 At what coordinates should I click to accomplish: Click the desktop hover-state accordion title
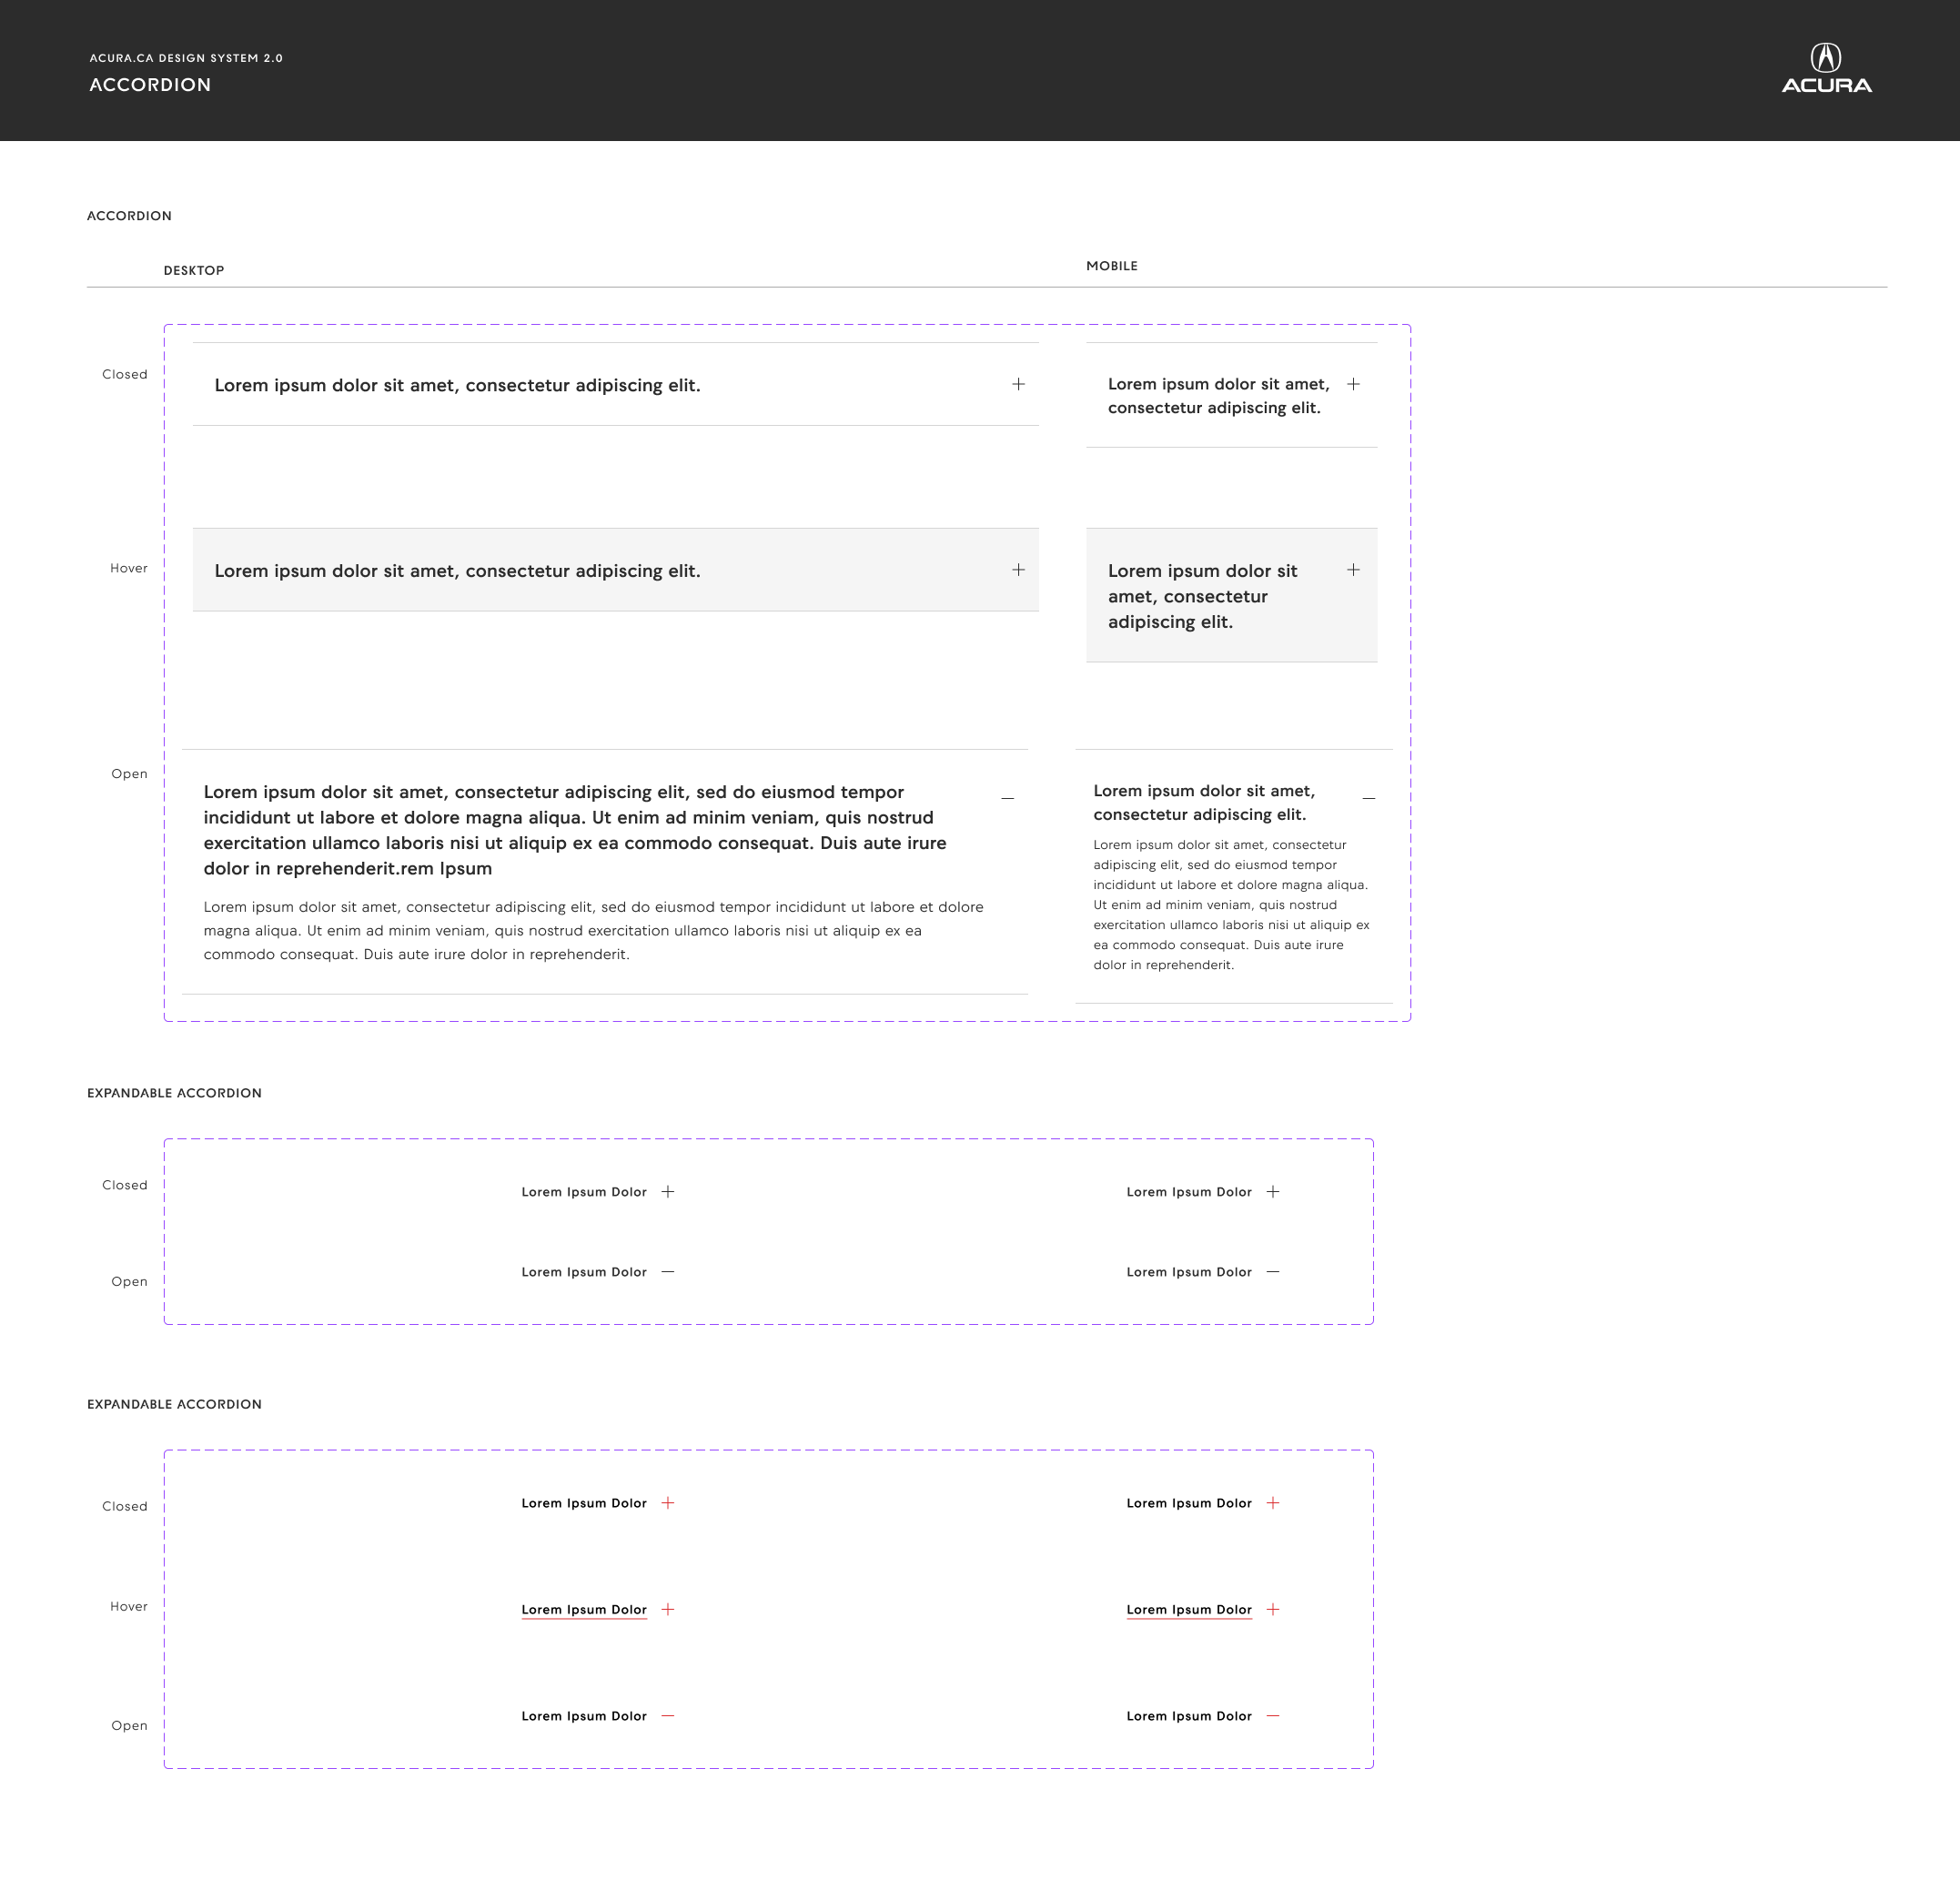click(x=457, y=571)
